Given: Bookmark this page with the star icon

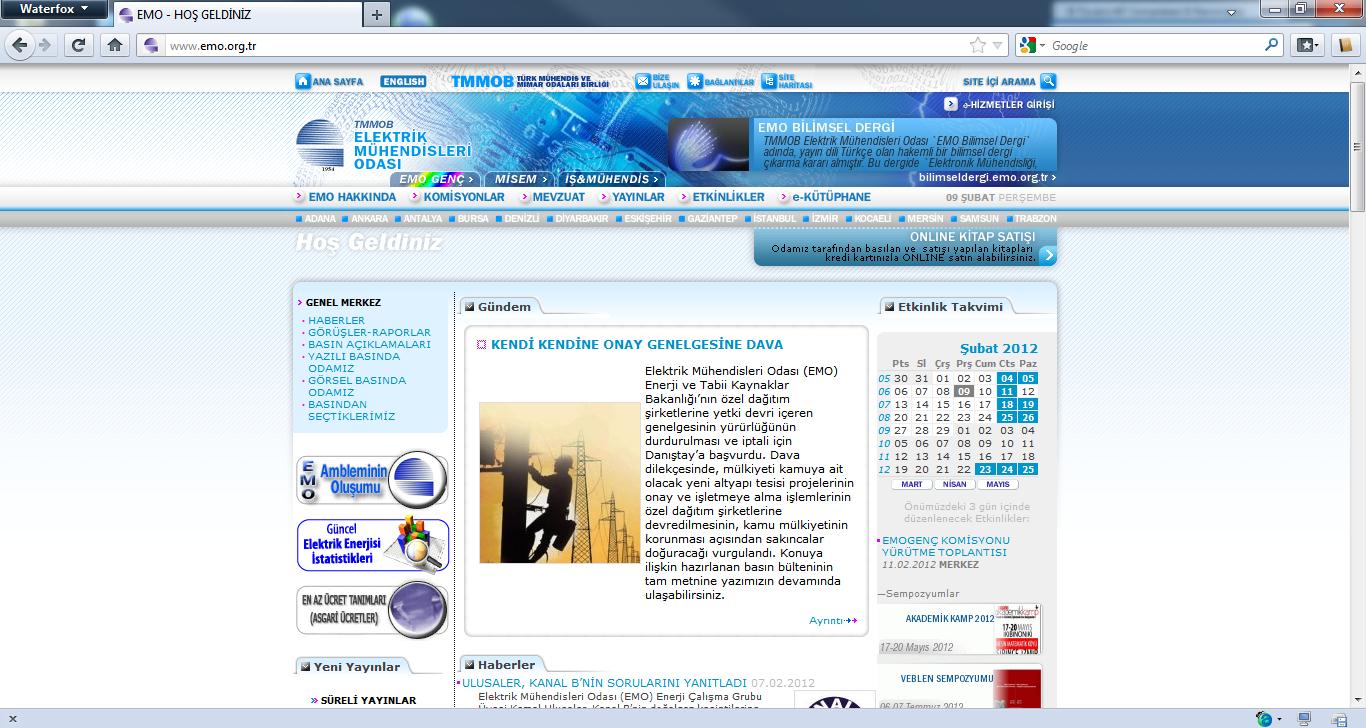Looking at the screenshot, I should point(977,45).
